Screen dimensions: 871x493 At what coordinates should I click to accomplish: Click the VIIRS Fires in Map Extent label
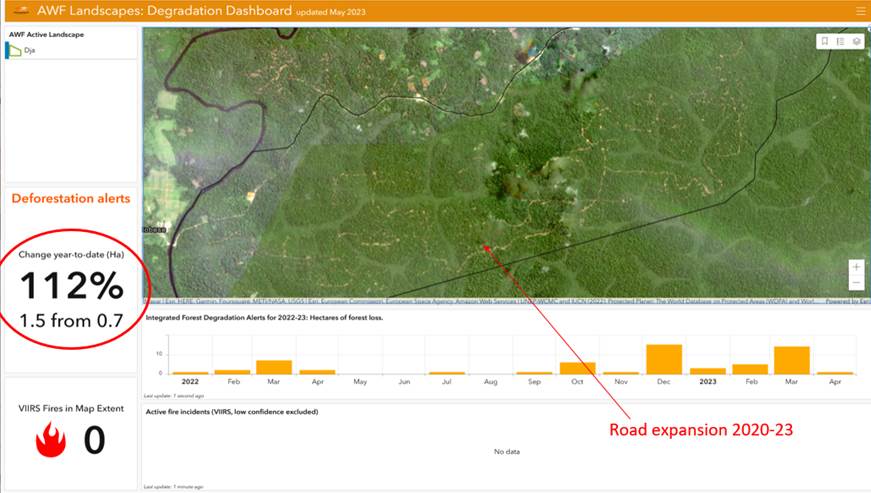[x=71, y=408]
